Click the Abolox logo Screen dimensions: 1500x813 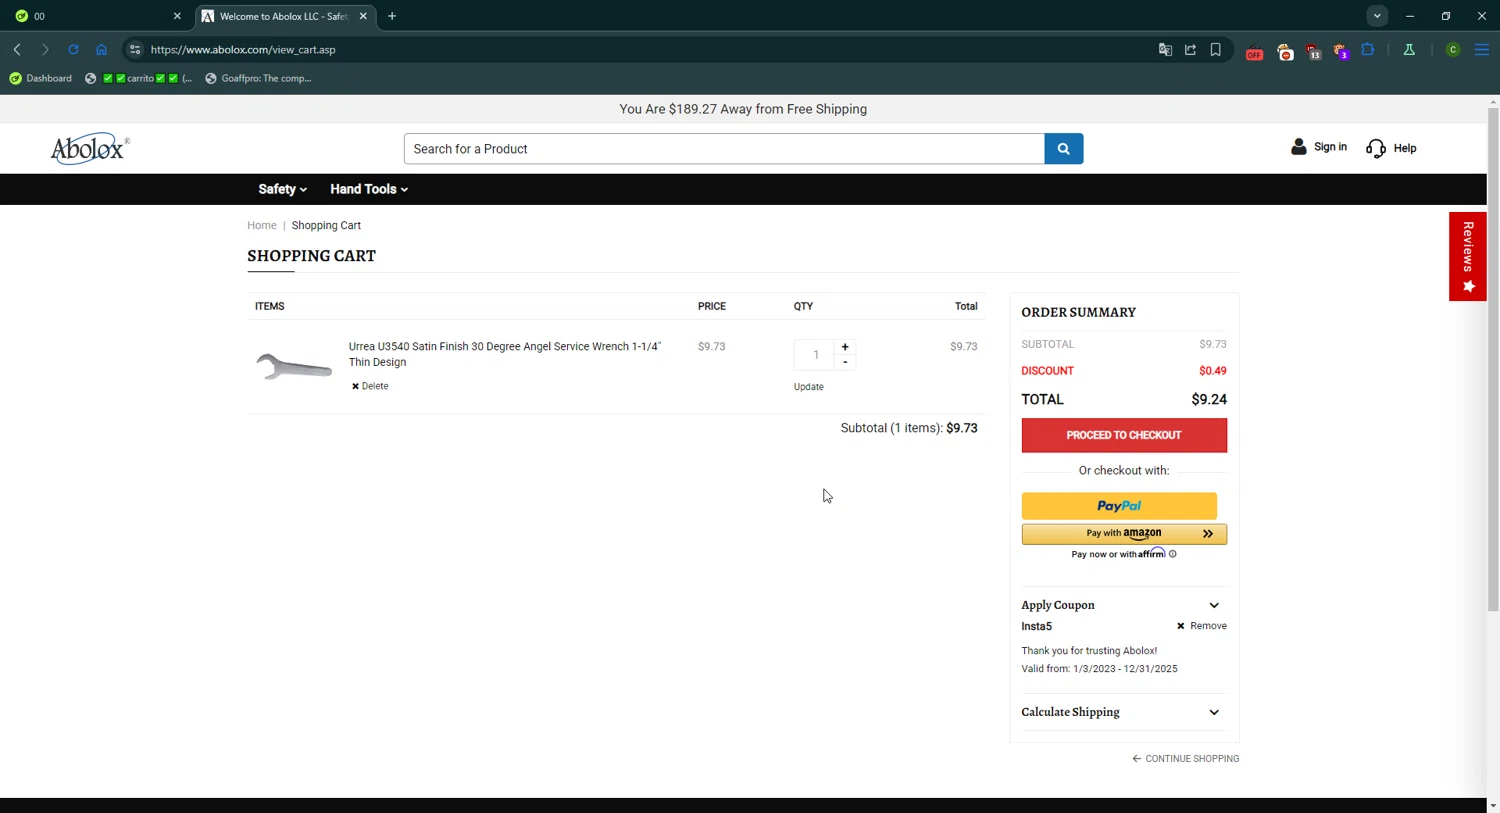pyautogui.click(x=90, y=149)
